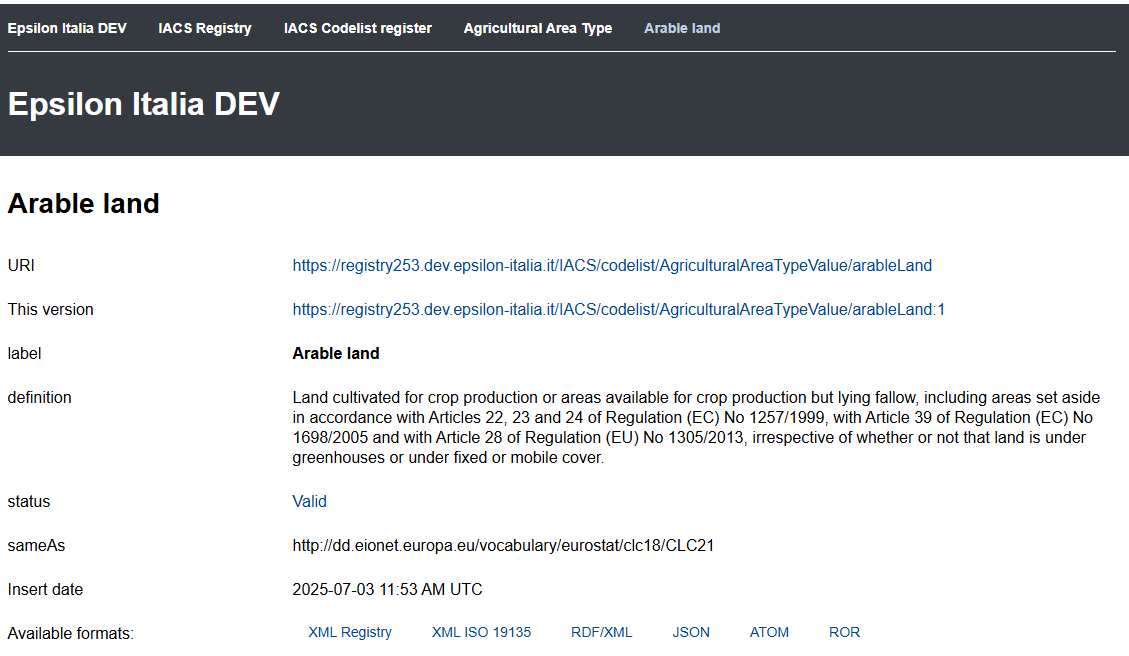Open the XML ISO 19135 format
This screenshot has height=656, width=1129.
(x=481, y=632)
